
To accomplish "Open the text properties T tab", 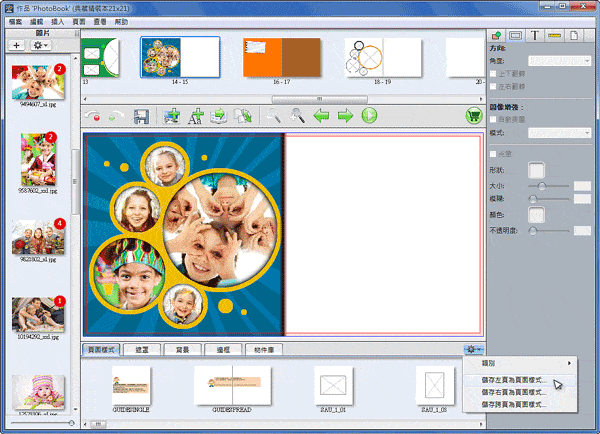I will click(535, 36).
